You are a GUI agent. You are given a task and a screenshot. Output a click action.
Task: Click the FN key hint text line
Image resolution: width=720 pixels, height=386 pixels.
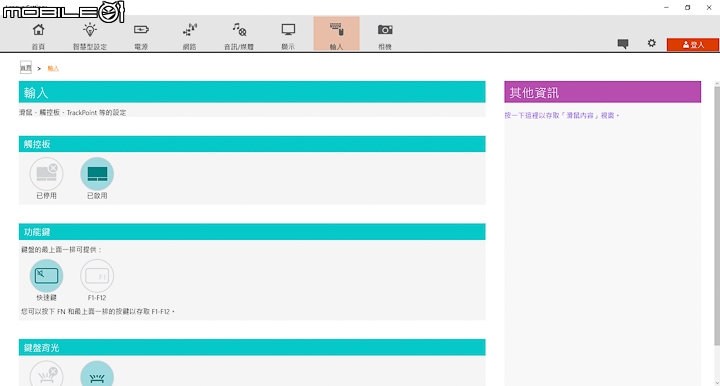click(x=97, y=312)
